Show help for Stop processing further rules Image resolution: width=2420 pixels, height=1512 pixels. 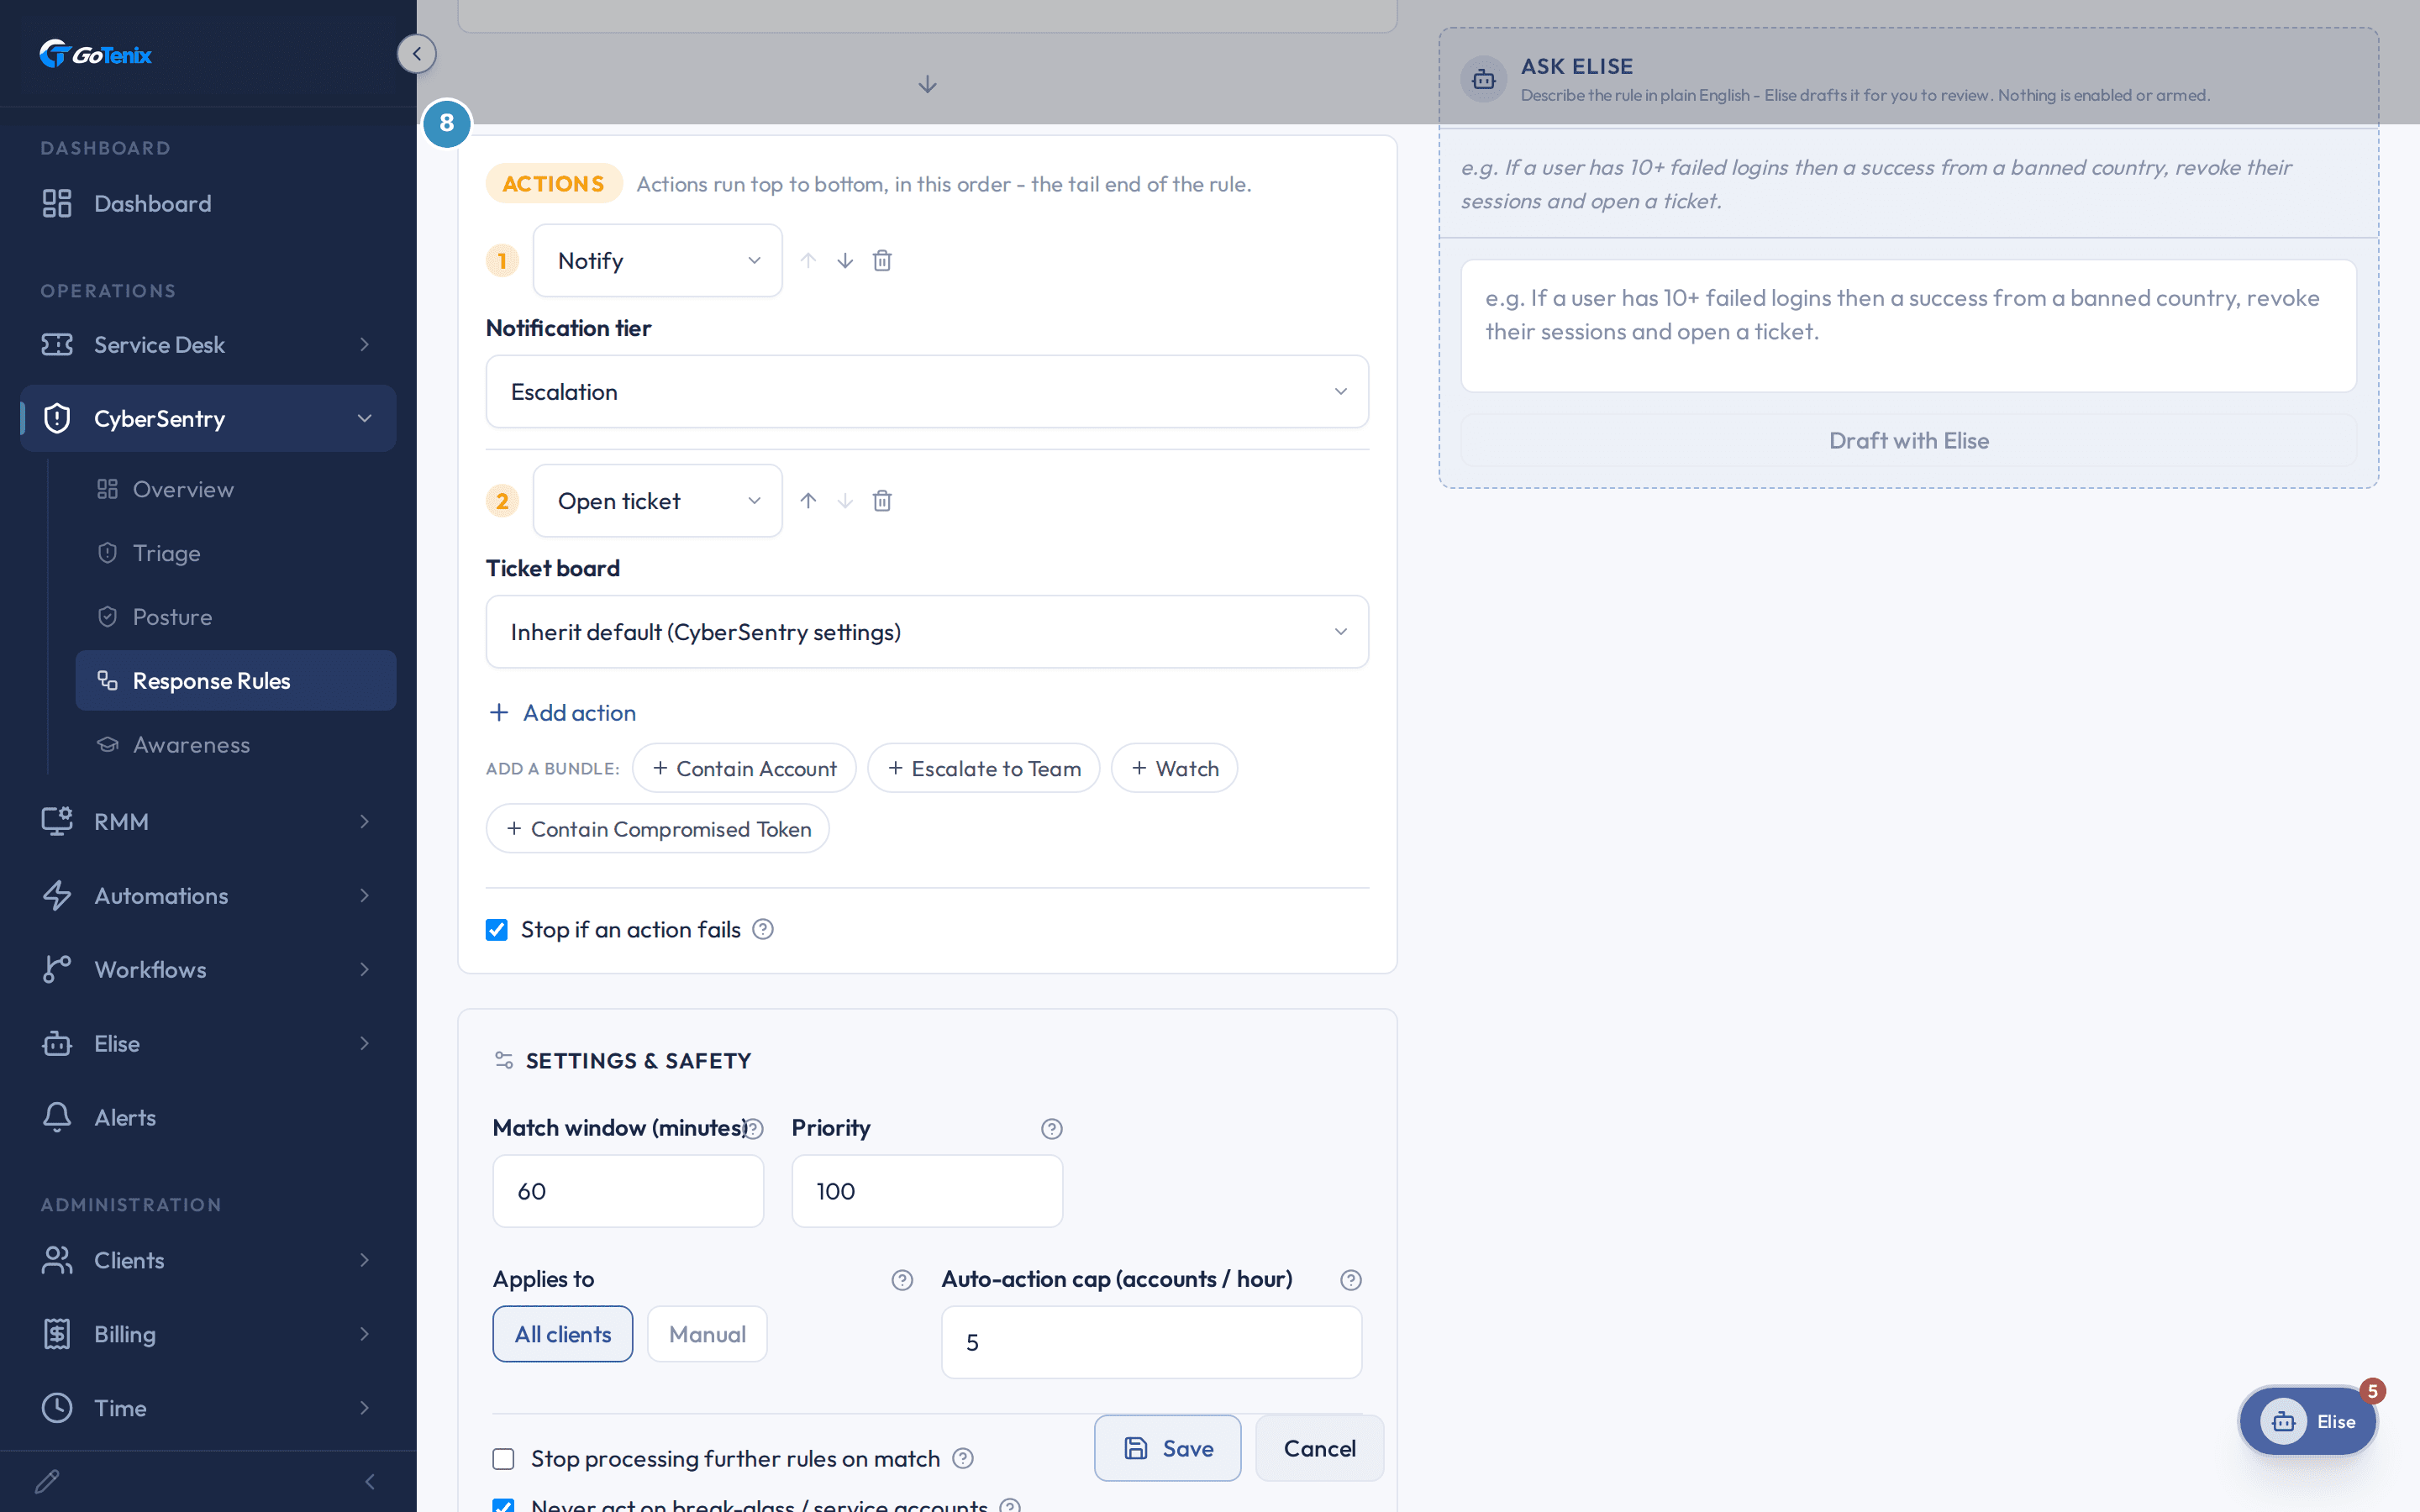tap(963, 1459)
